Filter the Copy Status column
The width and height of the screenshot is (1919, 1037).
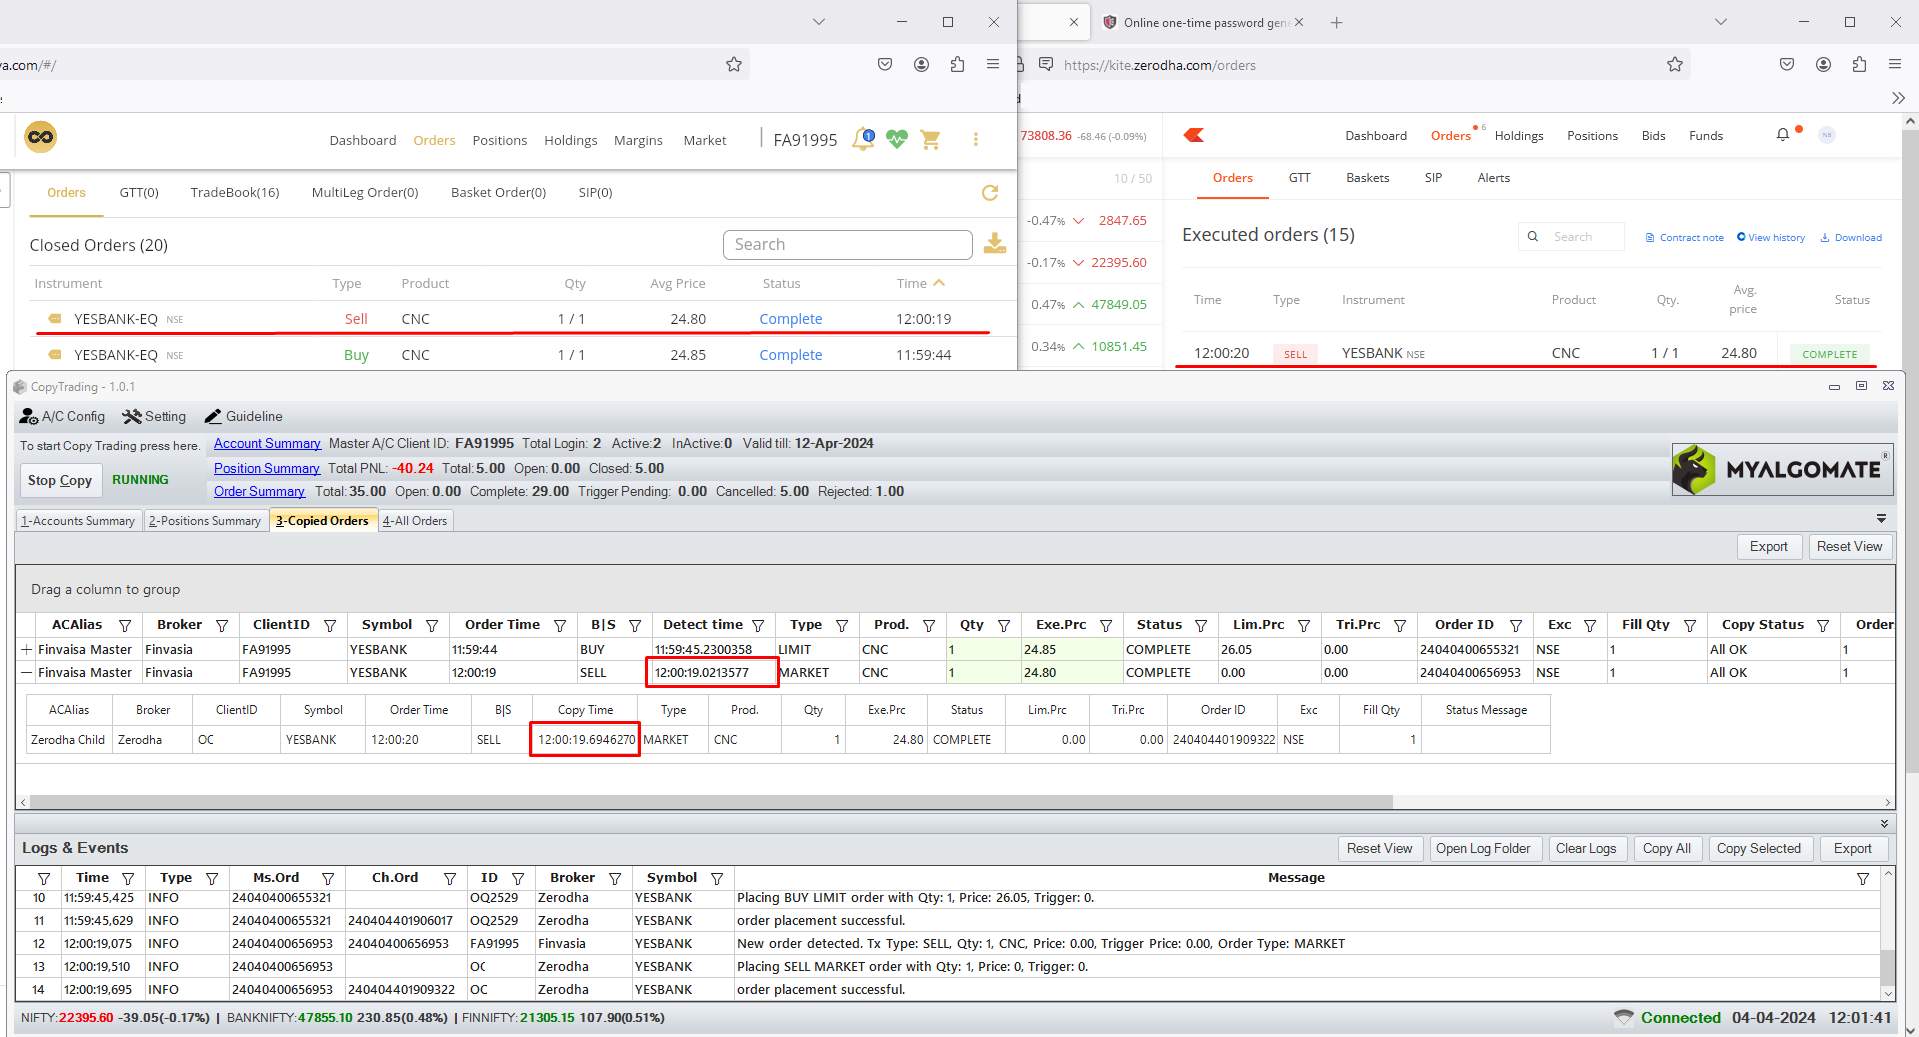coord(1823,625)
